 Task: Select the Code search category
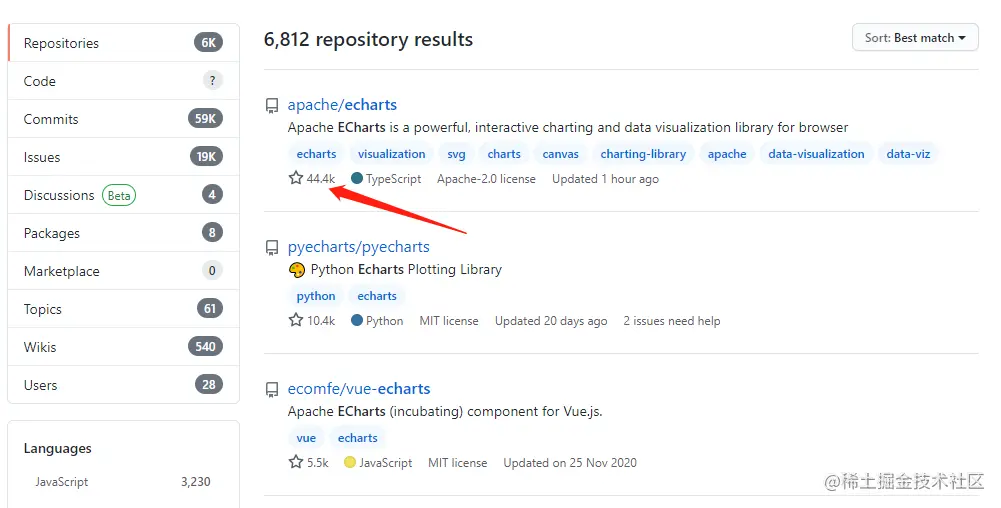123,81
